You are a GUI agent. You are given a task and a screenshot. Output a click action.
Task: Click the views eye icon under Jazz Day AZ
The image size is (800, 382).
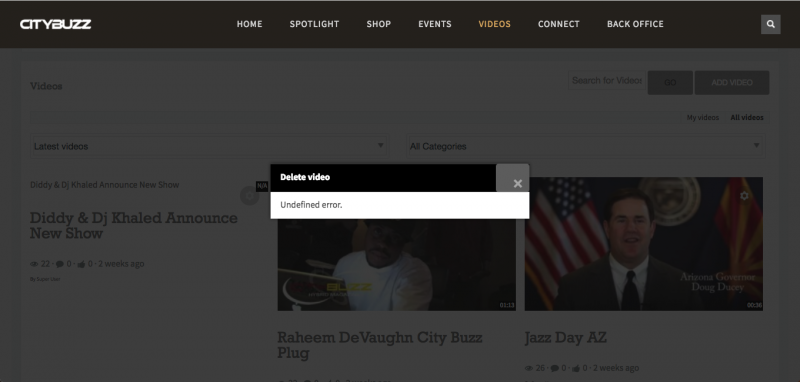point(529,368)
